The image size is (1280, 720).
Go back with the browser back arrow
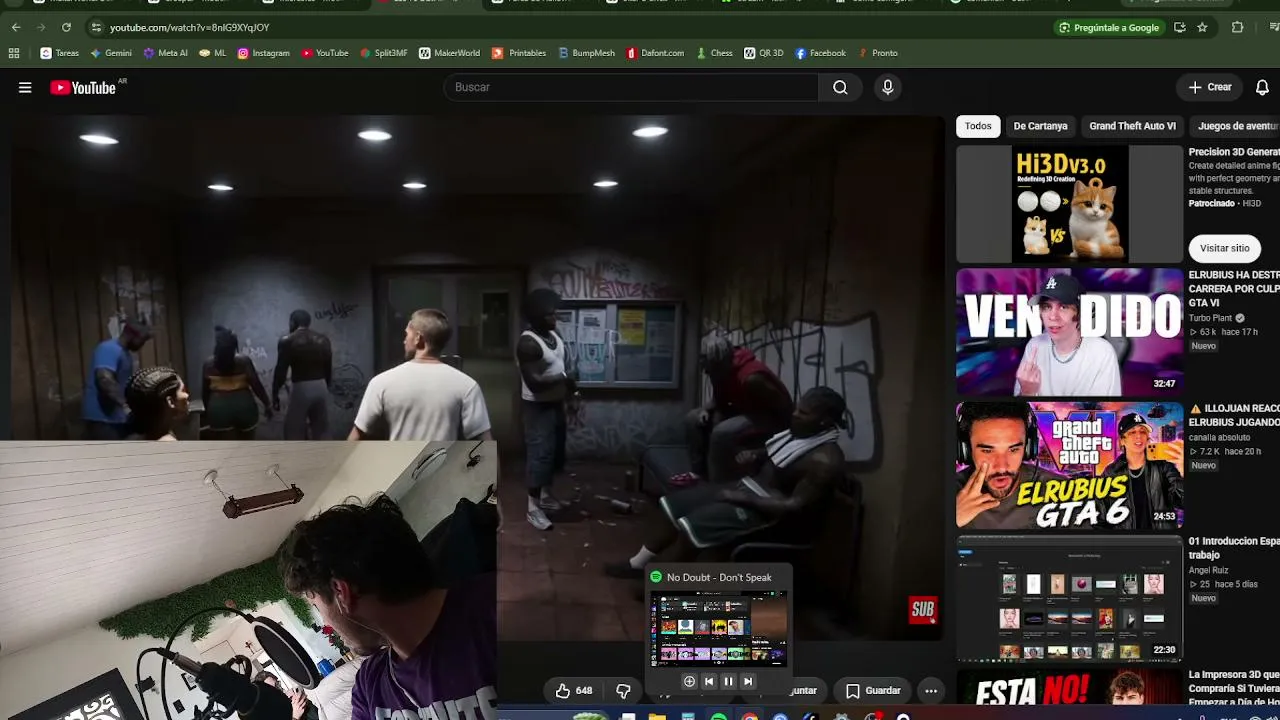[x=15, y=27]
